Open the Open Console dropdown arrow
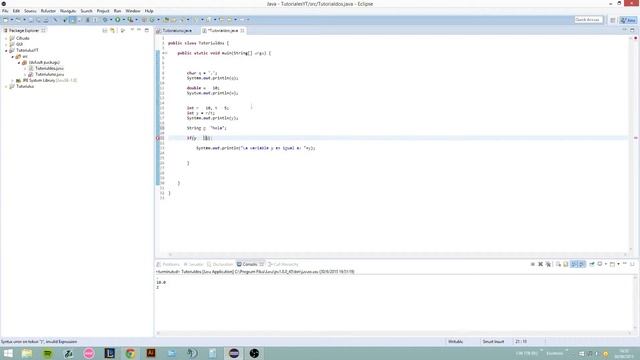The height and width of the screenshot is (360, 640). click(x=618, y=264)
